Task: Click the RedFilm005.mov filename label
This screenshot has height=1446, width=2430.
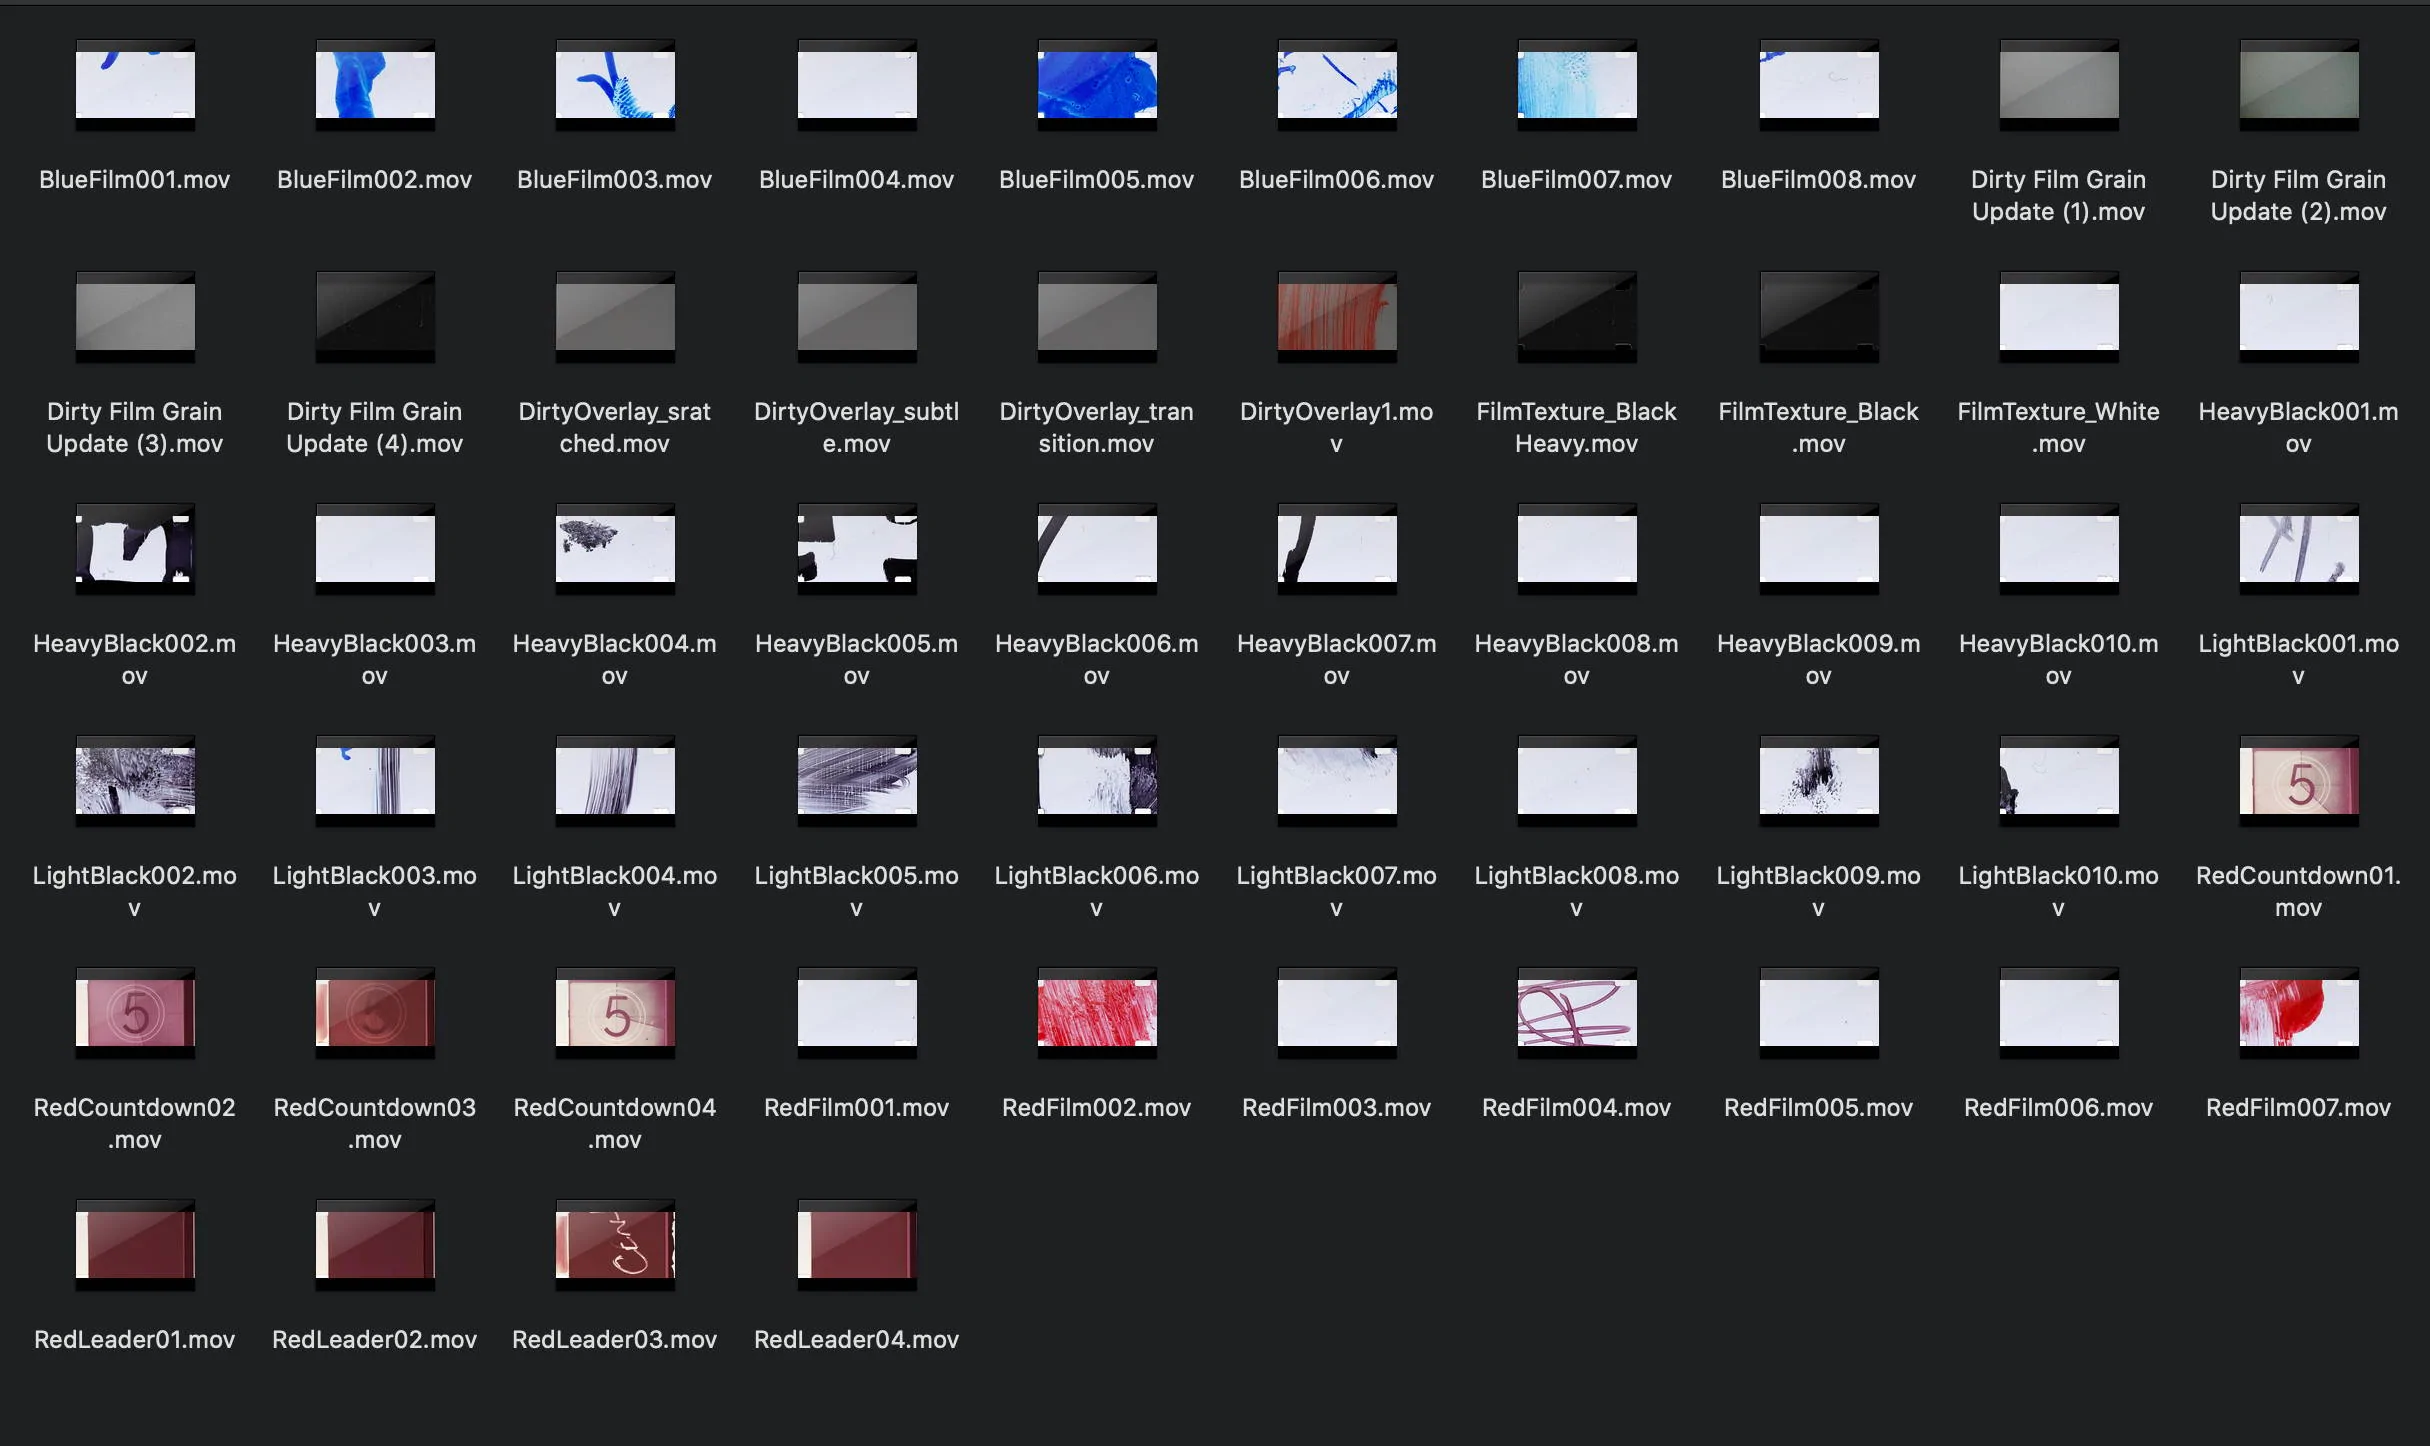Action: (x=1819, y=1107)
